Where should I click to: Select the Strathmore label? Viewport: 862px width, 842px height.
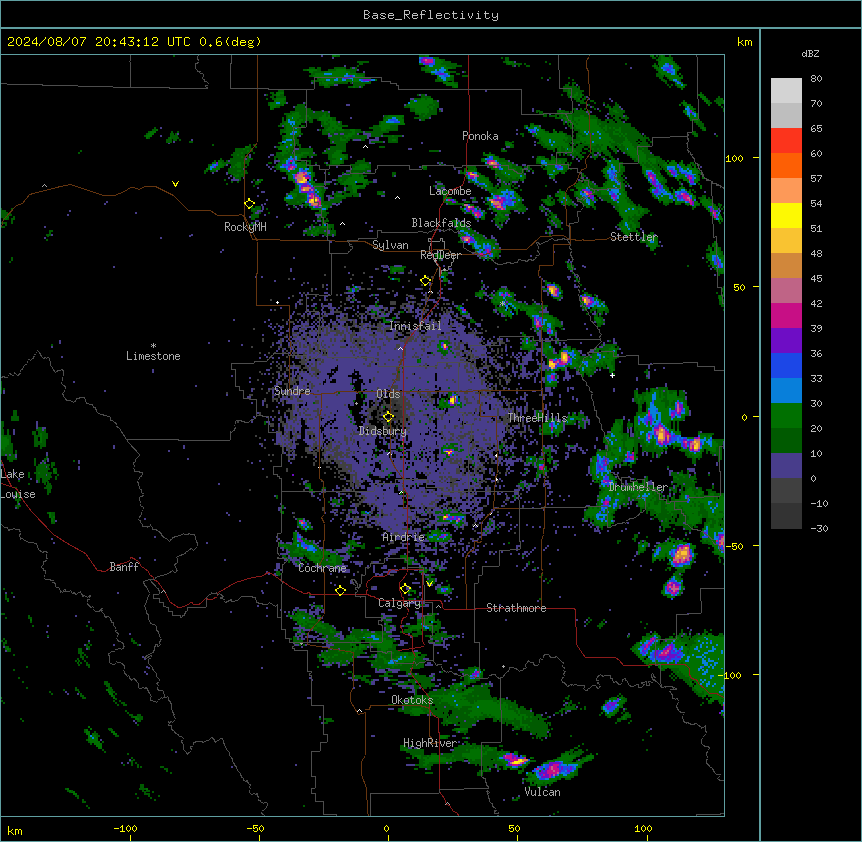click(516, 608)
